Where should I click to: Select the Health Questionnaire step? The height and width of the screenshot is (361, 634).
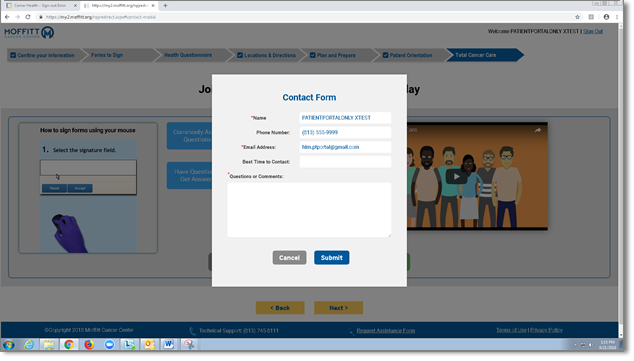click(188, 55)
